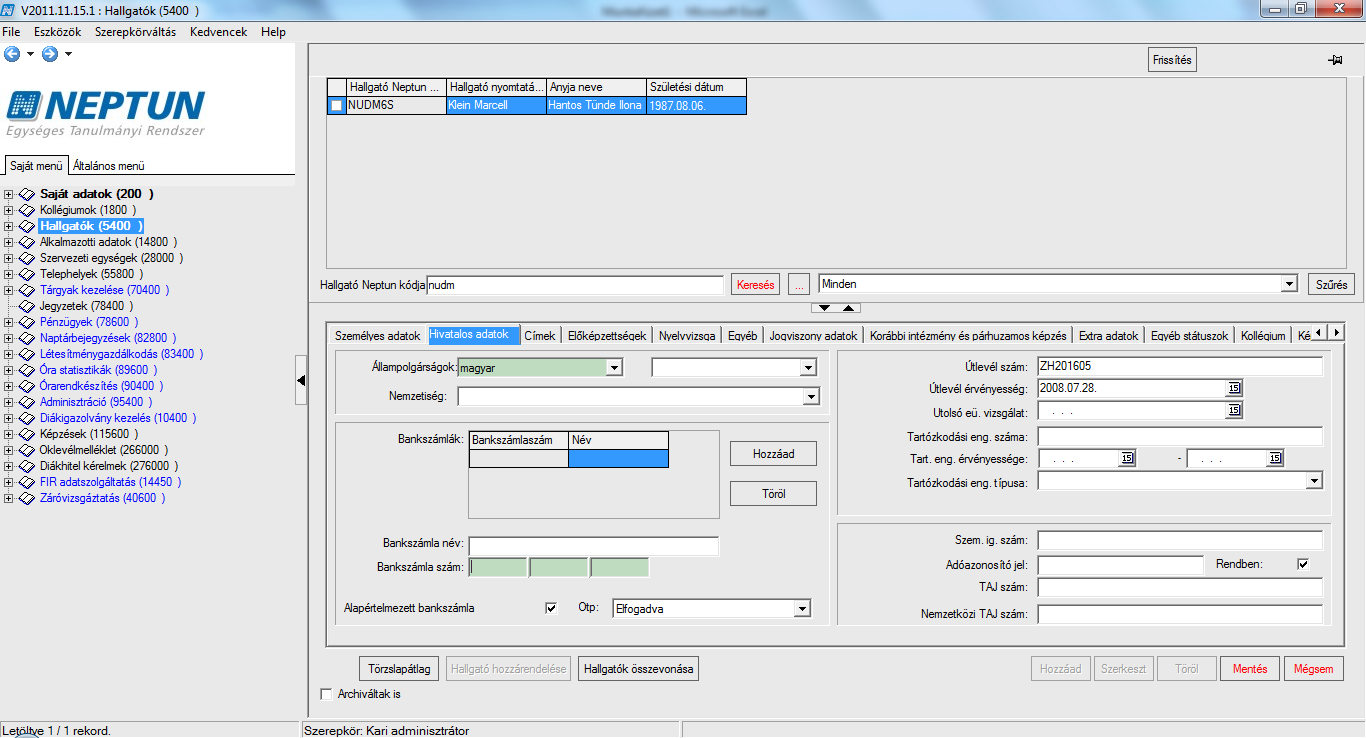The height and width of the screenshot is (738, 1366).
Task: Click the Pénzügyek tree item icon
Action: (x=27, y=322)
